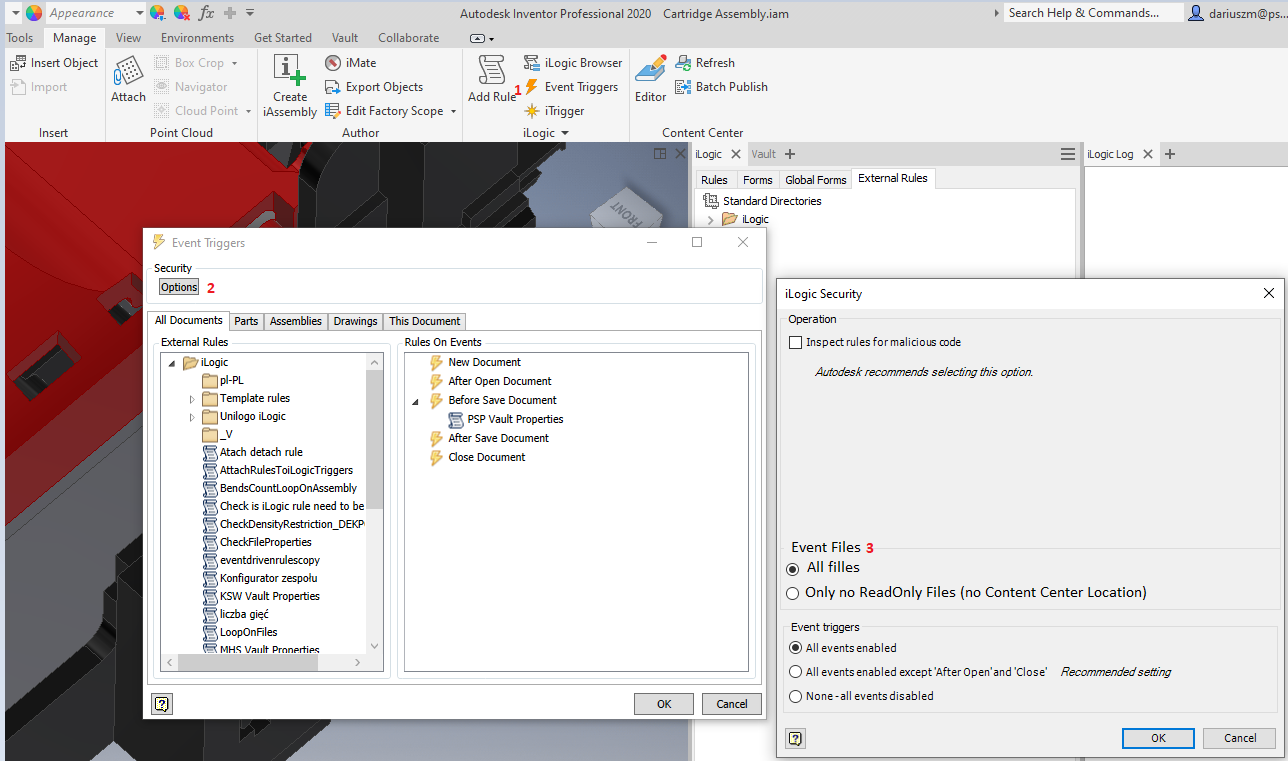Click OK in the Event Triggers dialog
Viewport: 1288px width, 761px height.
(664, 704)
